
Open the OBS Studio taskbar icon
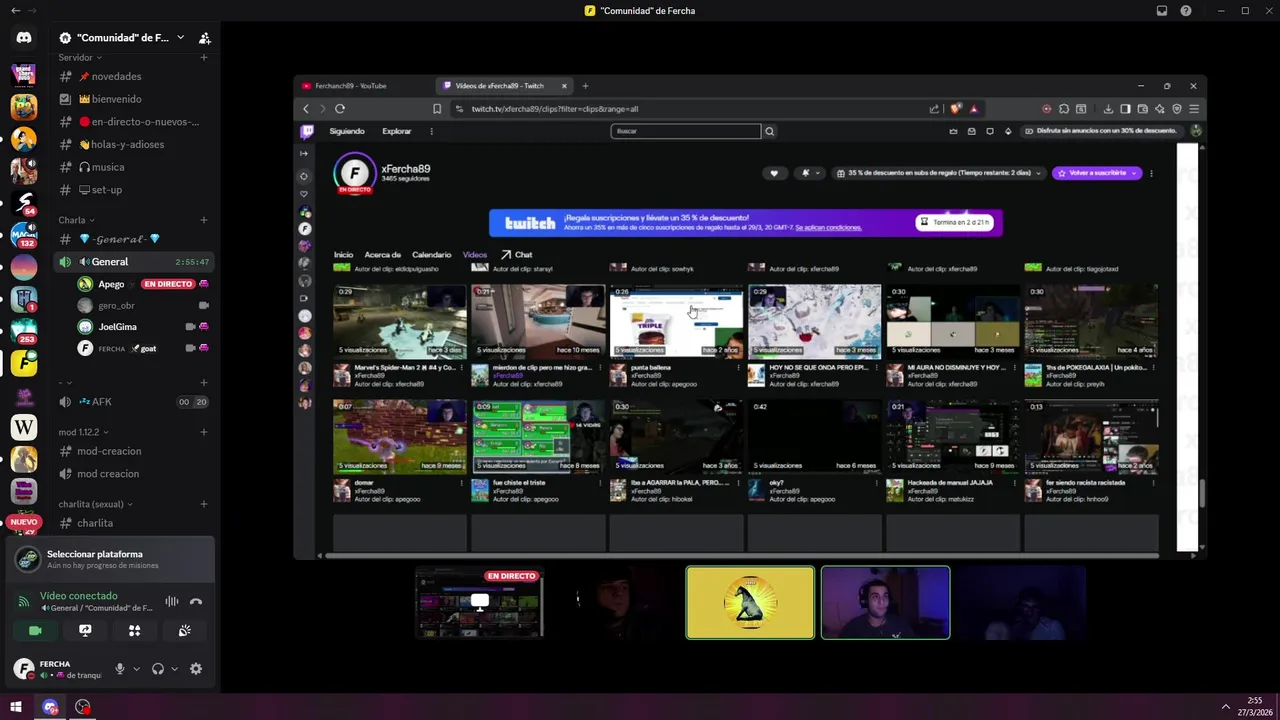click(x=83, y=707)
